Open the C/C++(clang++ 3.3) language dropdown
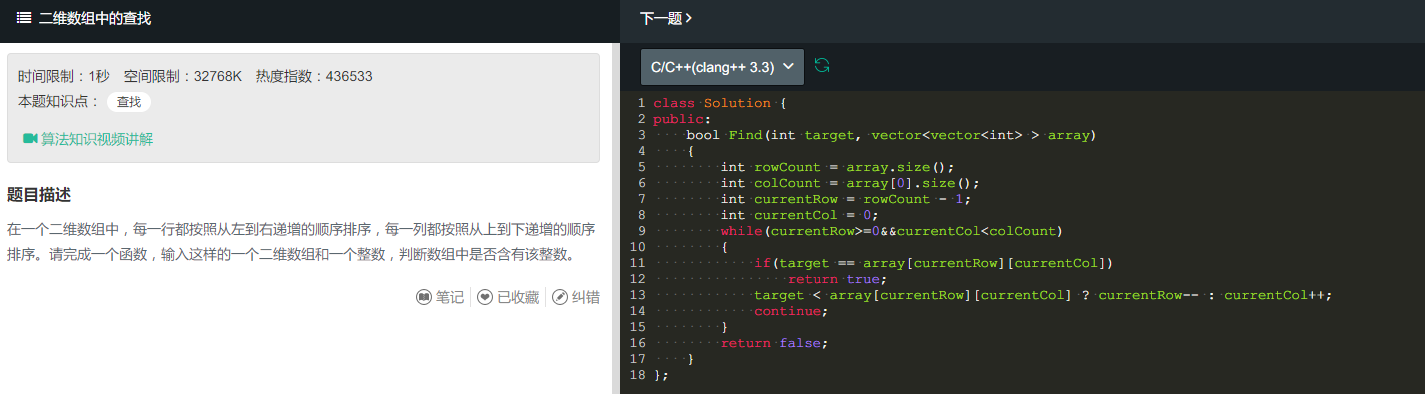The height and width of the screenshot is (394, 1425). tap(722, 67)
